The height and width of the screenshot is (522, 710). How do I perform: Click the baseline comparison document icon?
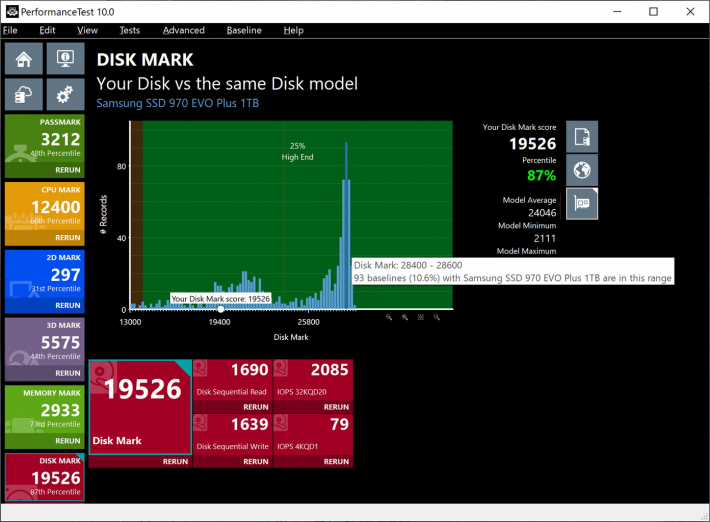point(582,136)
